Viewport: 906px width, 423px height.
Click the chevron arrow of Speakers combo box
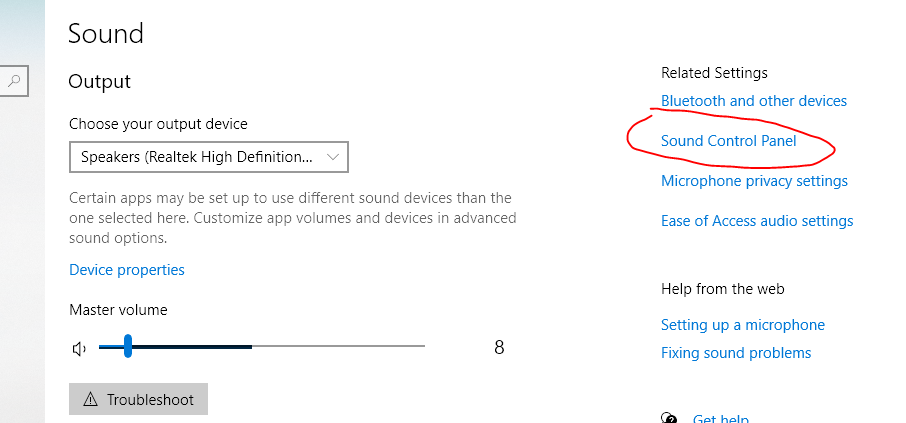click(335, 157)
